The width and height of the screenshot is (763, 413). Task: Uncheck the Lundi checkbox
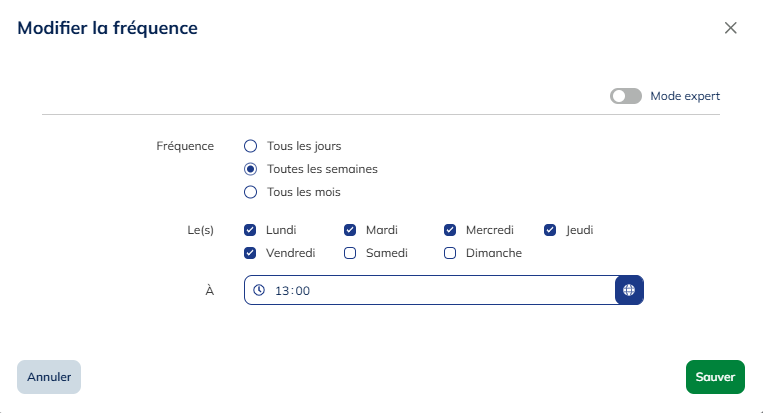coord(250,230)
